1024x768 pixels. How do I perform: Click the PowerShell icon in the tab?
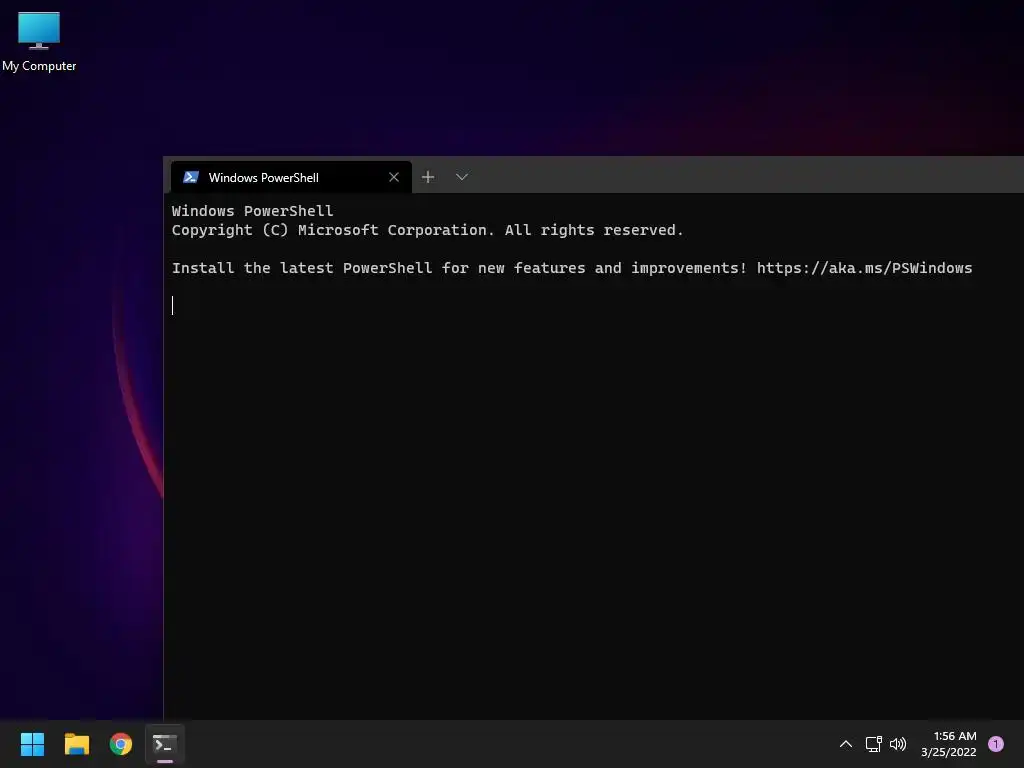tap(191, 177)
